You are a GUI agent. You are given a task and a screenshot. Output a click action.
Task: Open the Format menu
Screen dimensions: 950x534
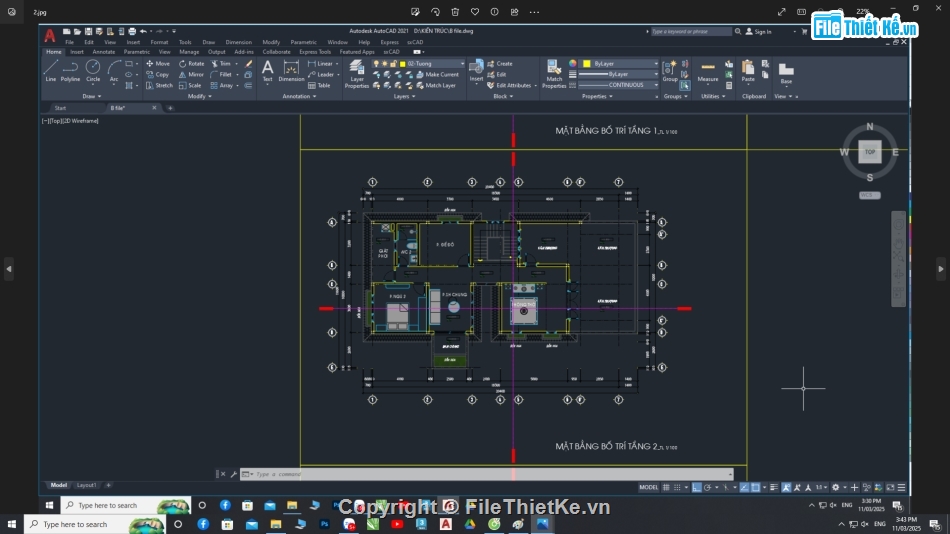(x=159, y=42)
